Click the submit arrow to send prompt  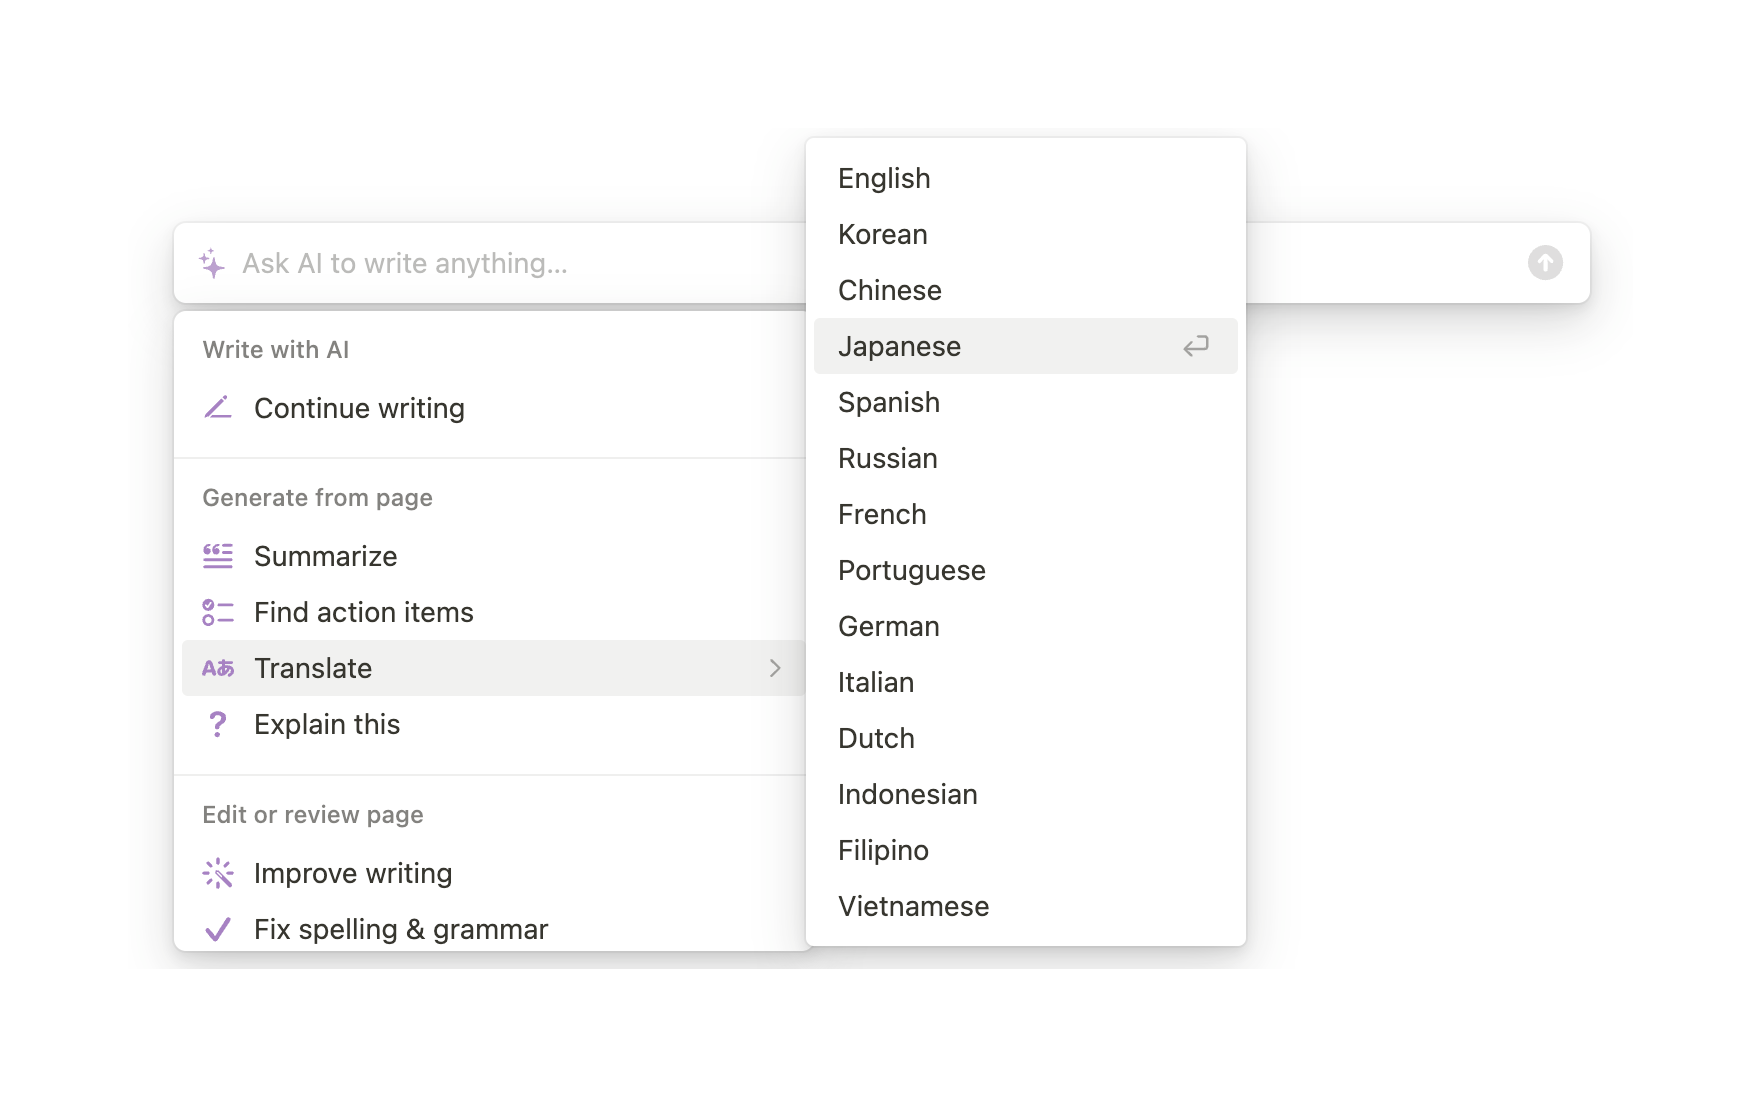pos(1545,263)
